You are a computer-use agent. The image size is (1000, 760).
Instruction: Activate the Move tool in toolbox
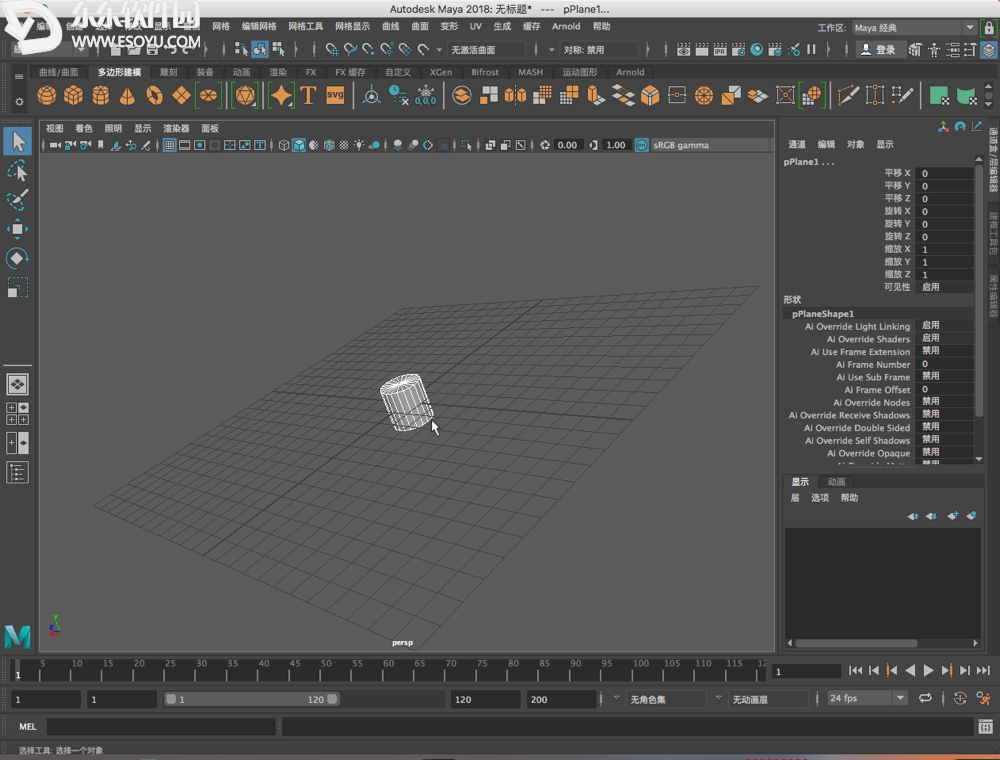coord(17,229)
